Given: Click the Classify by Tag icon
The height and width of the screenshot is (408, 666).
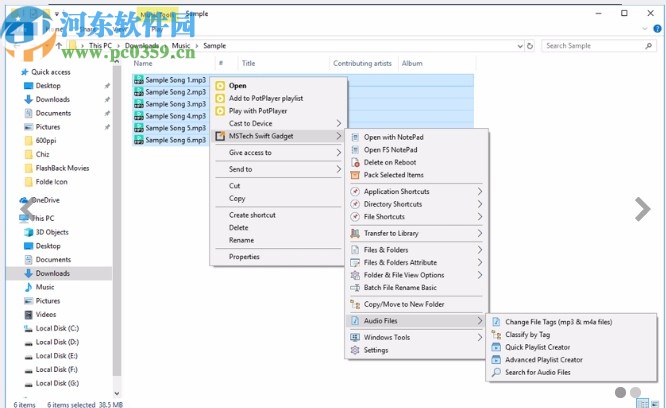Looking at the screenshot, I should (x=496, y=335).
